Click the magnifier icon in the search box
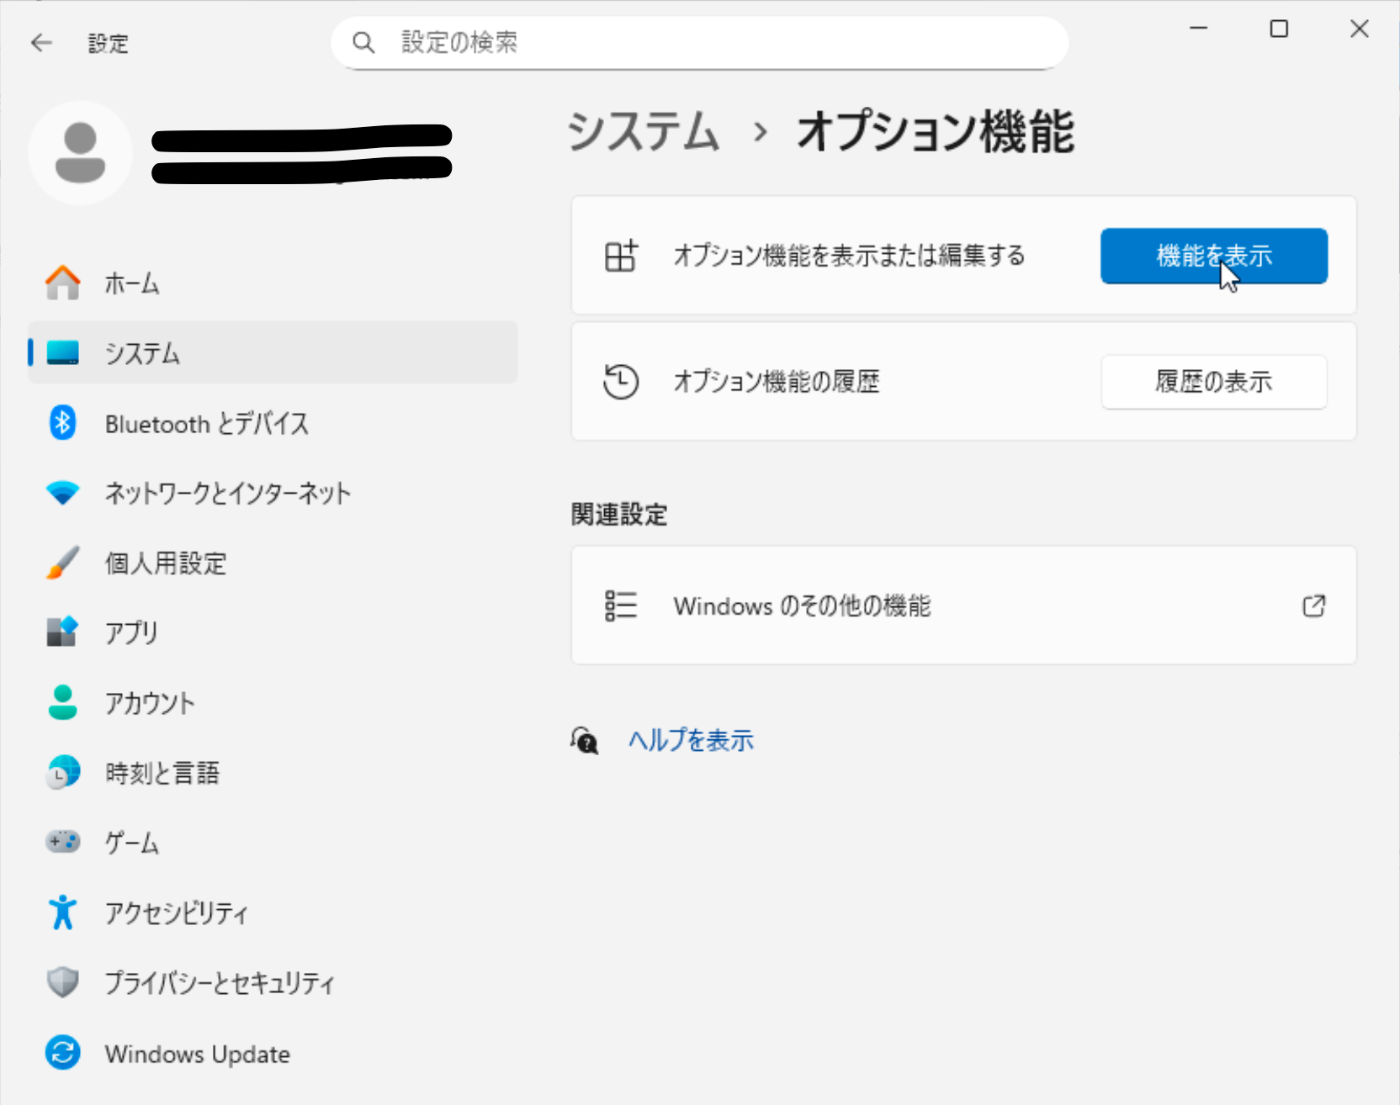 pyautogui.click(x=363, y=42)
